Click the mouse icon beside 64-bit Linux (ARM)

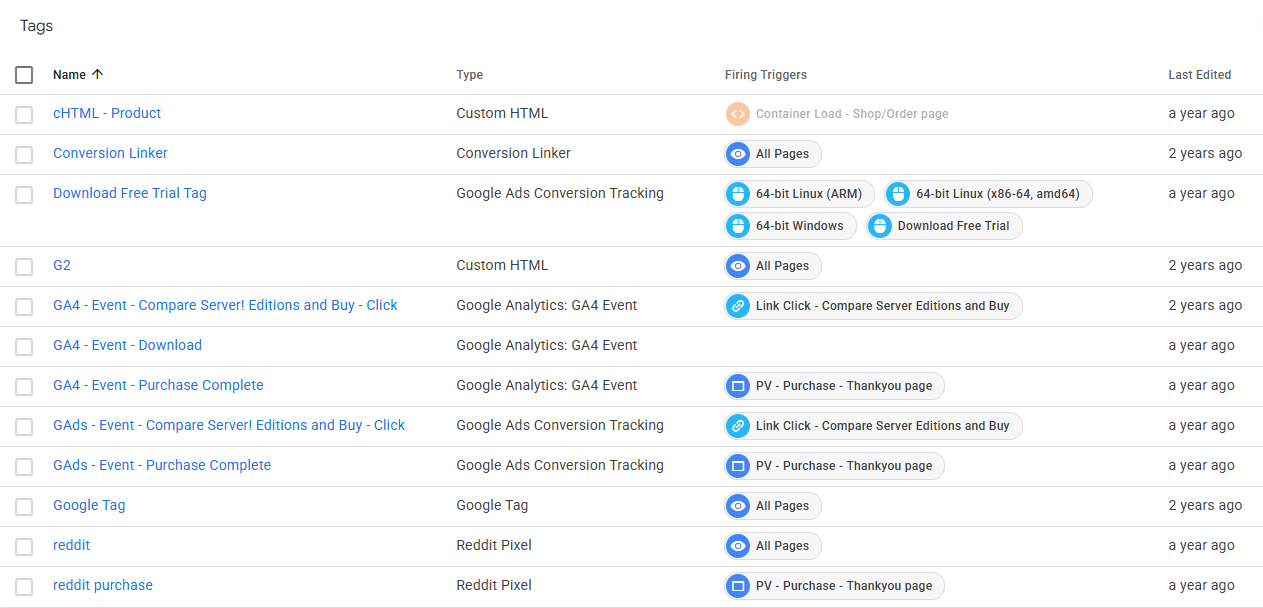pos(738,194)
